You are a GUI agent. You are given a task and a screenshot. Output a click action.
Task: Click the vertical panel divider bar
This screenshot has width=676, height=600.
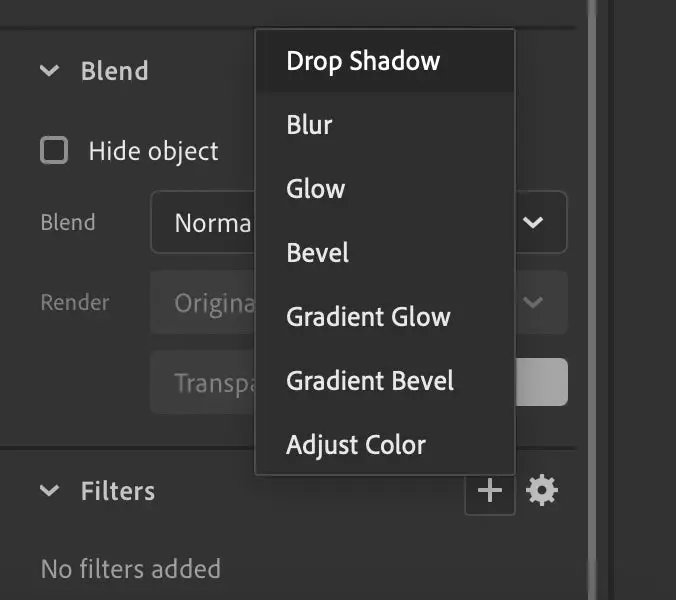pyautogui.click(x=592, y=300)
